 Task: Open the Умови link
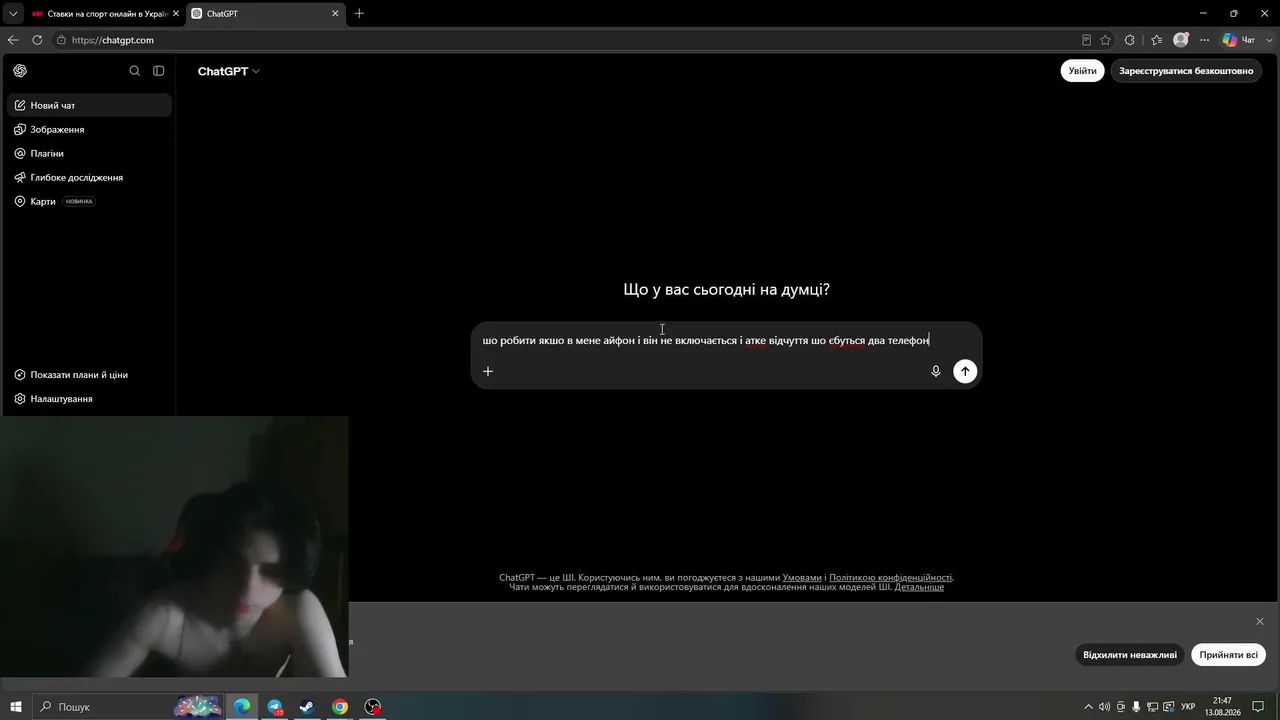click(802, 578)
